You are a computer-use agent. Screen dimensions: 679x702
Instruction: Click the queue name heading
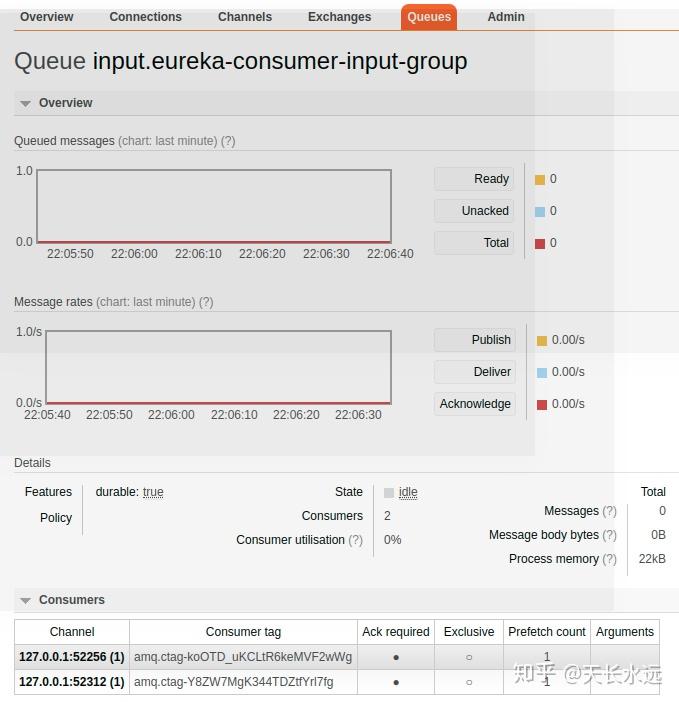coord(280,61)
